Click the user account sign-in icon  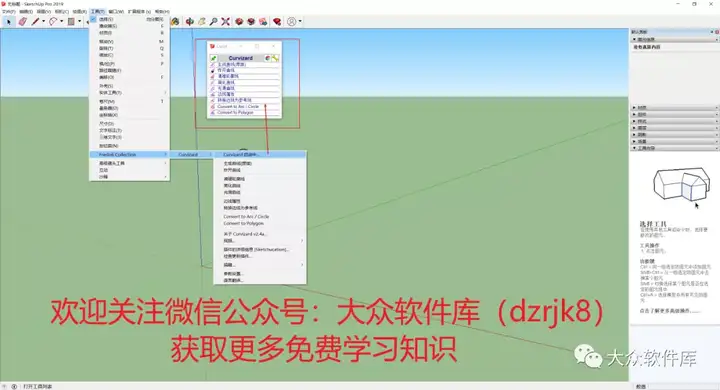(292, 22)
